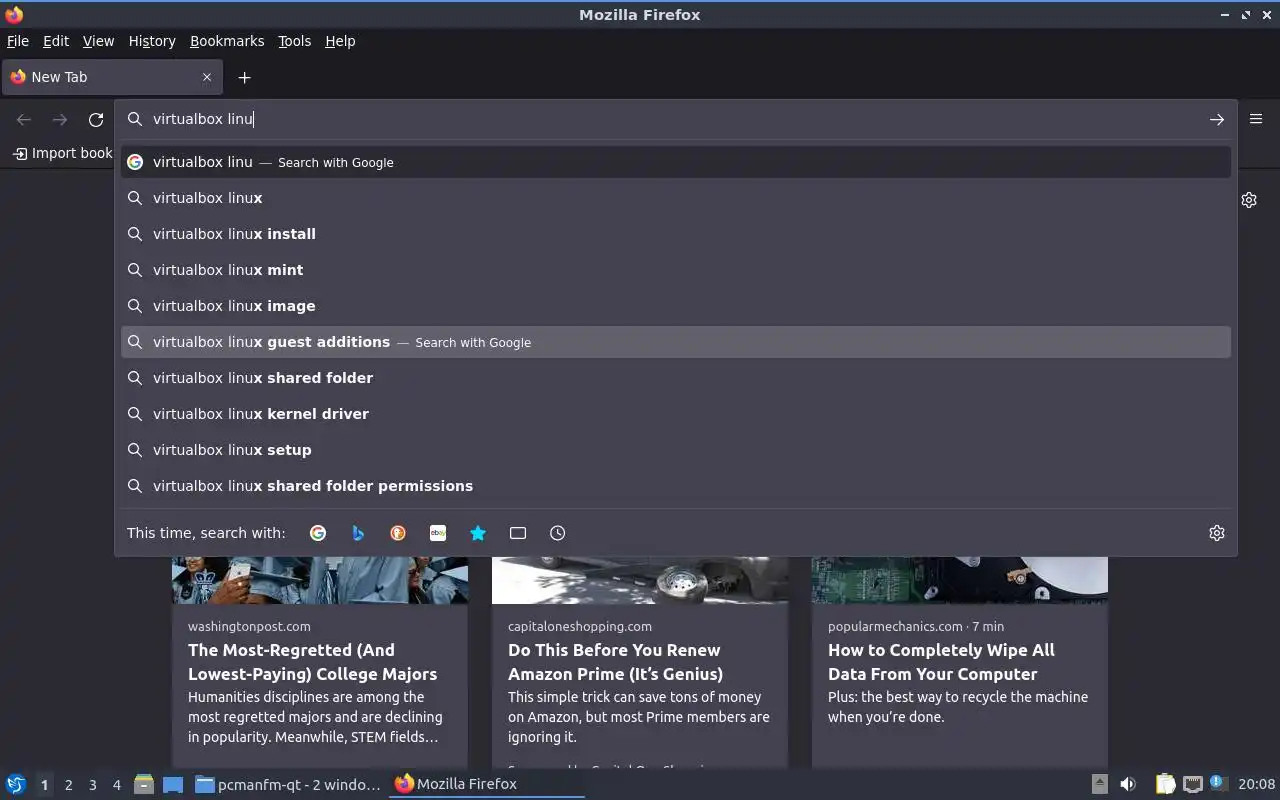This screenshot has height=800, width=1280.
Task: Open the notification info tray icon
Action: point(1217,783)
